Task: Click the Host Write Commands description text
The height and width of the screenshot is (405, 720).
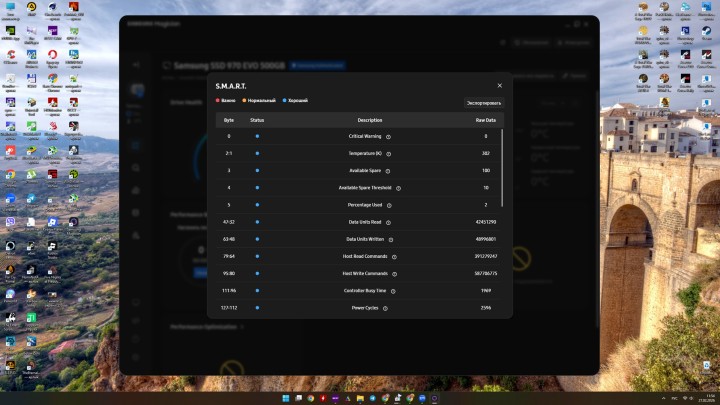Action: tap(365, 273)
